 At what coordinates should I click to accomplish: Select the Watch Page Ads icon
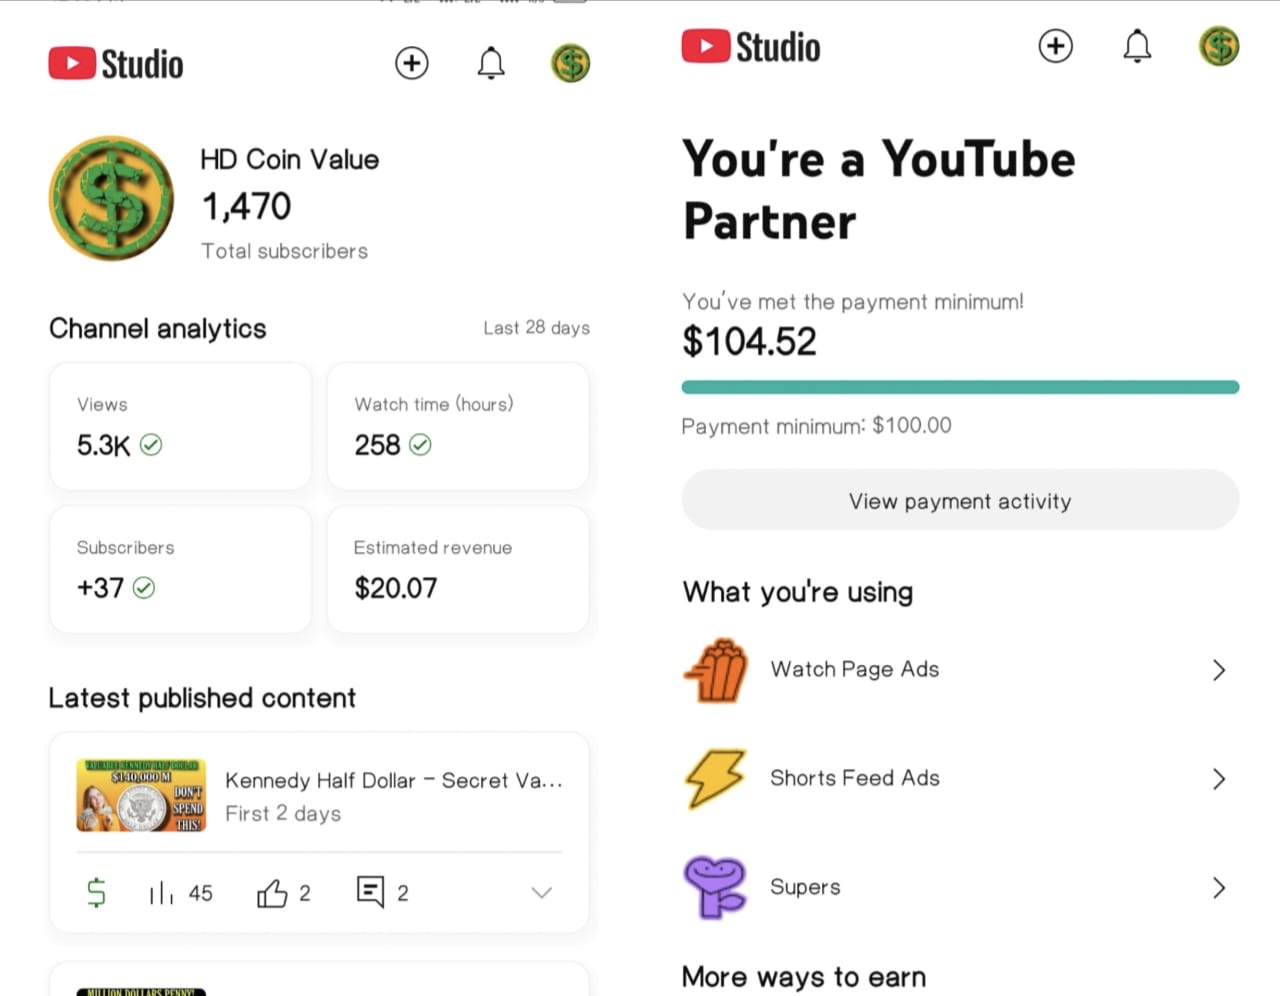point(714,670)
